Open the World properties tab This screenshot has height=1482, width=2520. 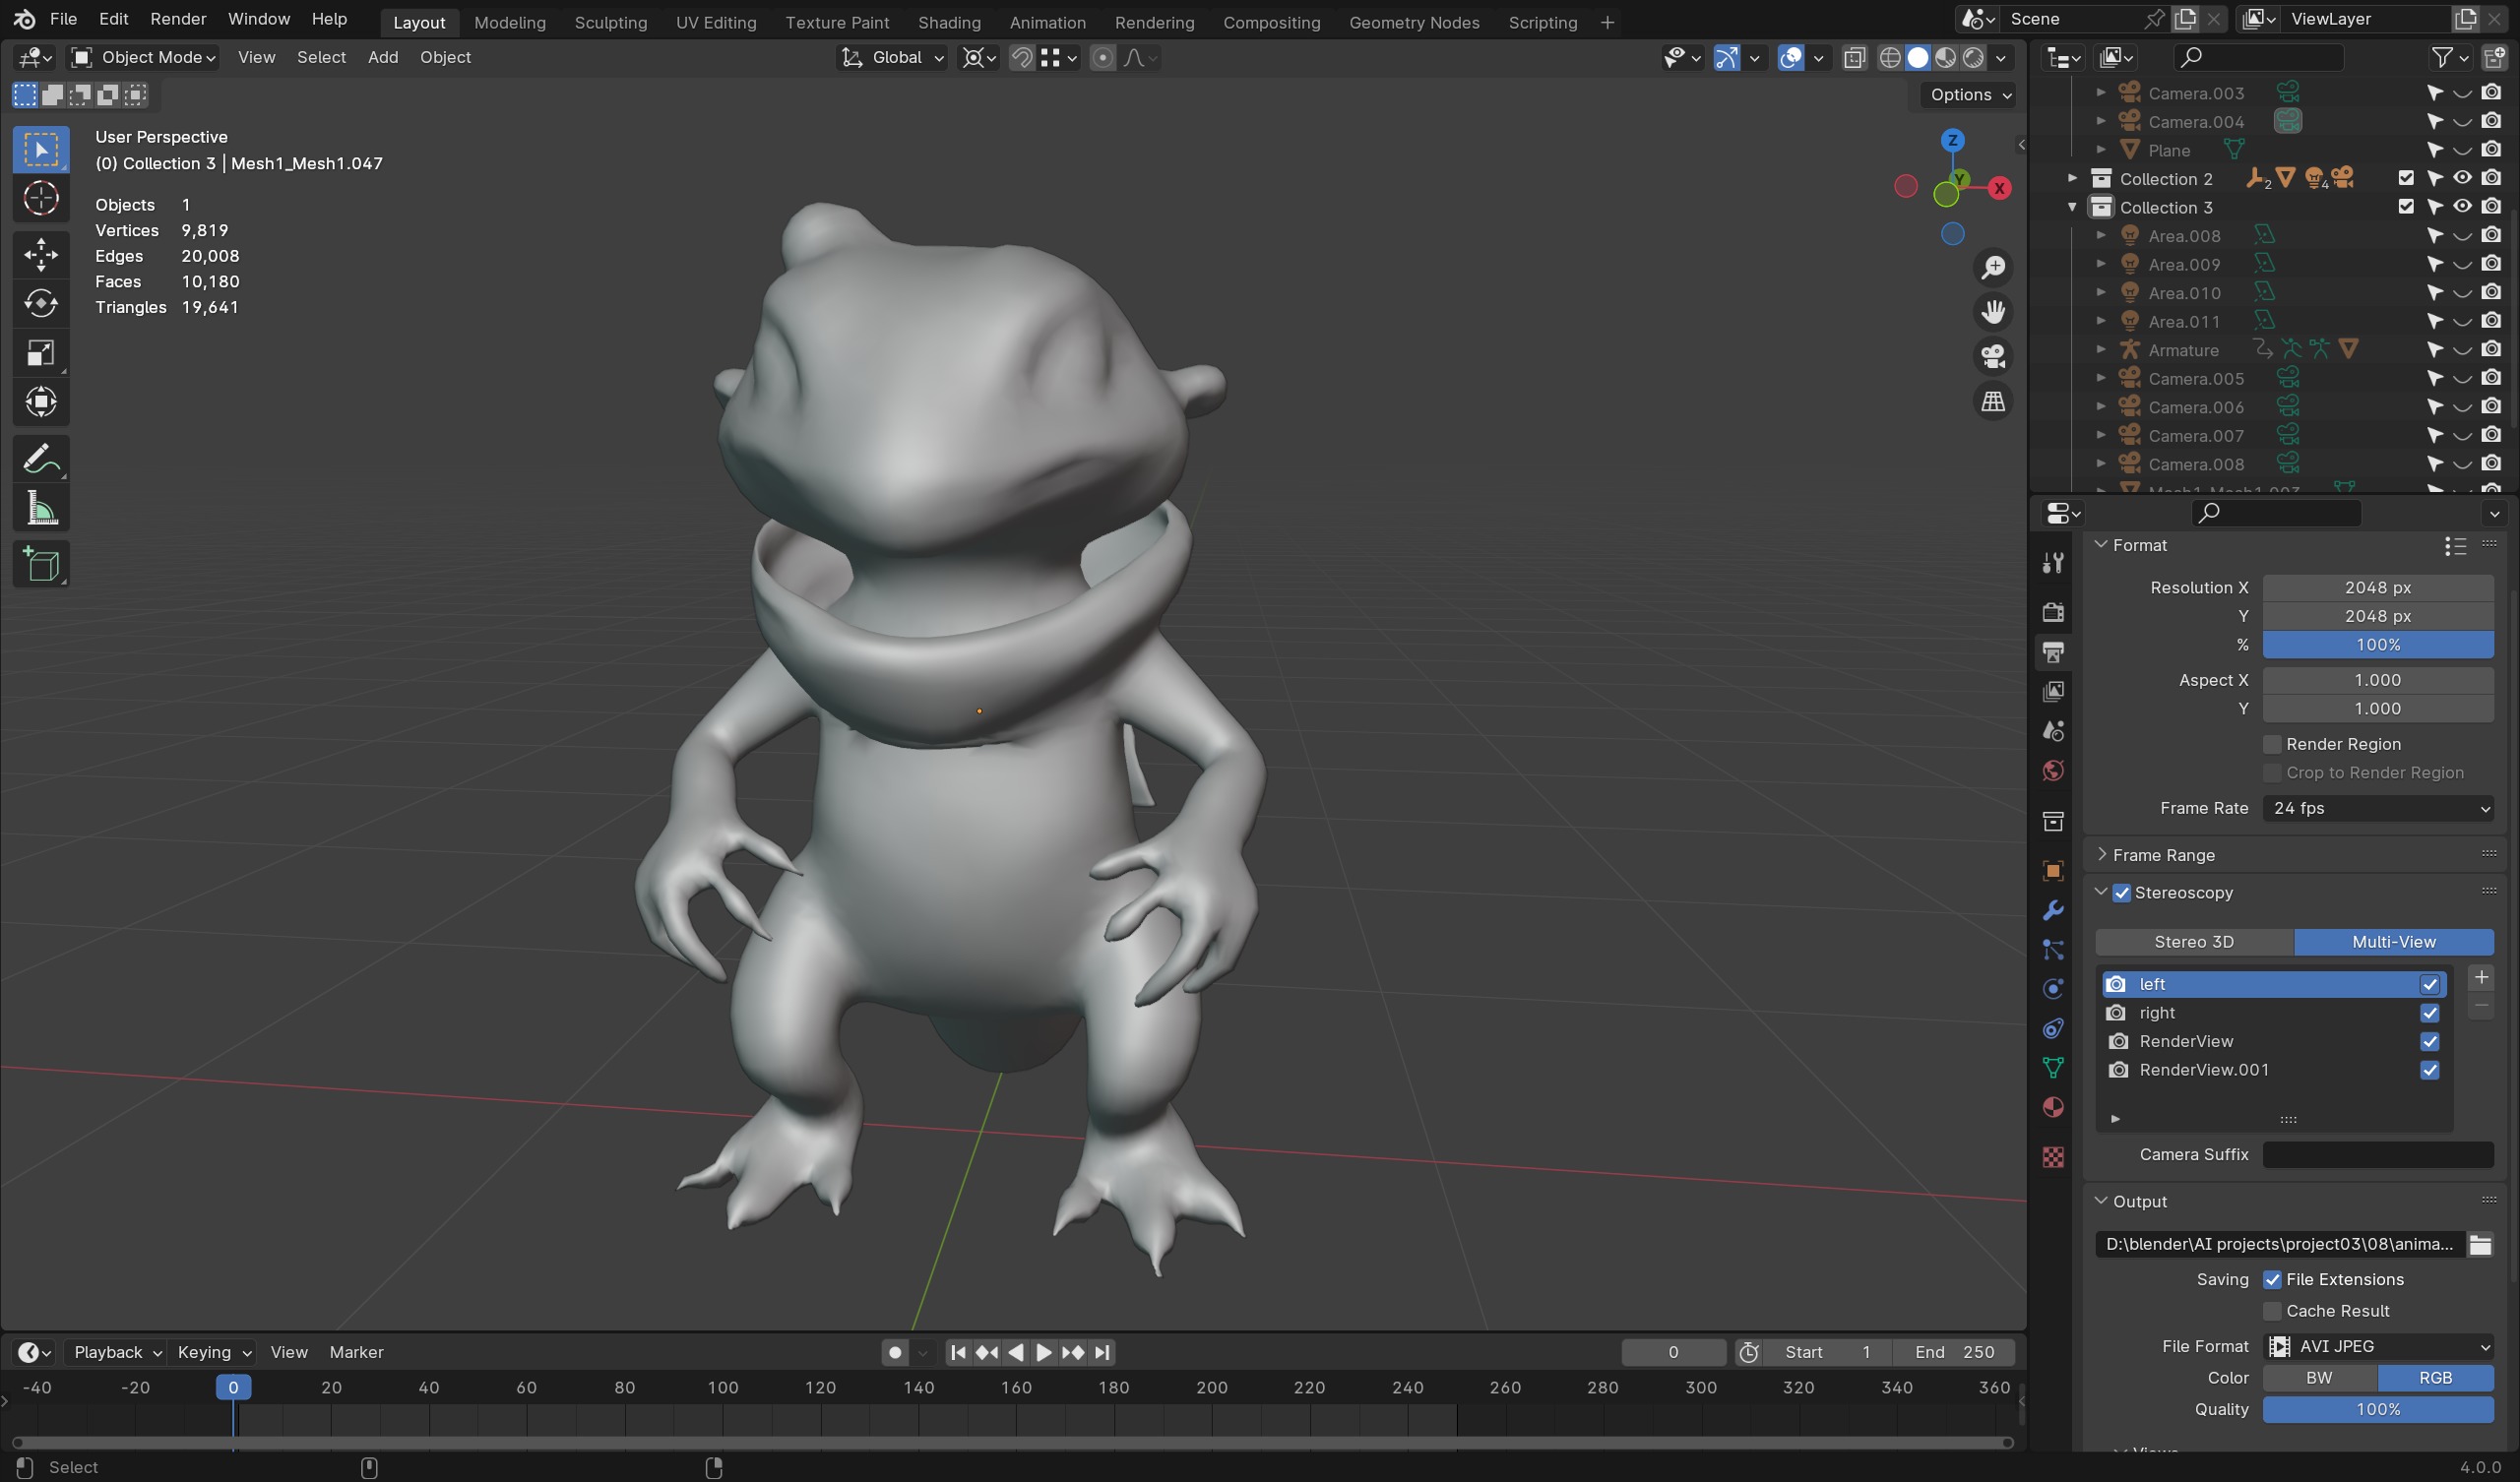[2053, 771]
